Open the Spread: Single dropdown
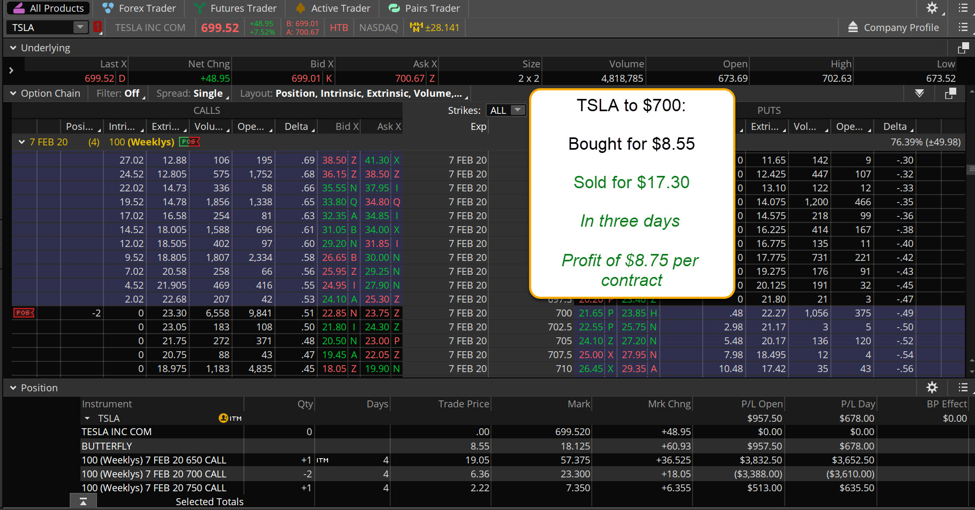 point(193,93)
